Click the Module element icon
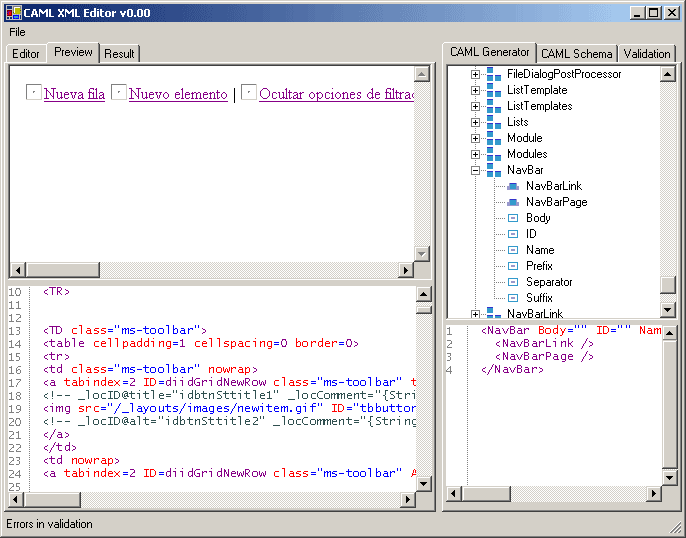 494,138
